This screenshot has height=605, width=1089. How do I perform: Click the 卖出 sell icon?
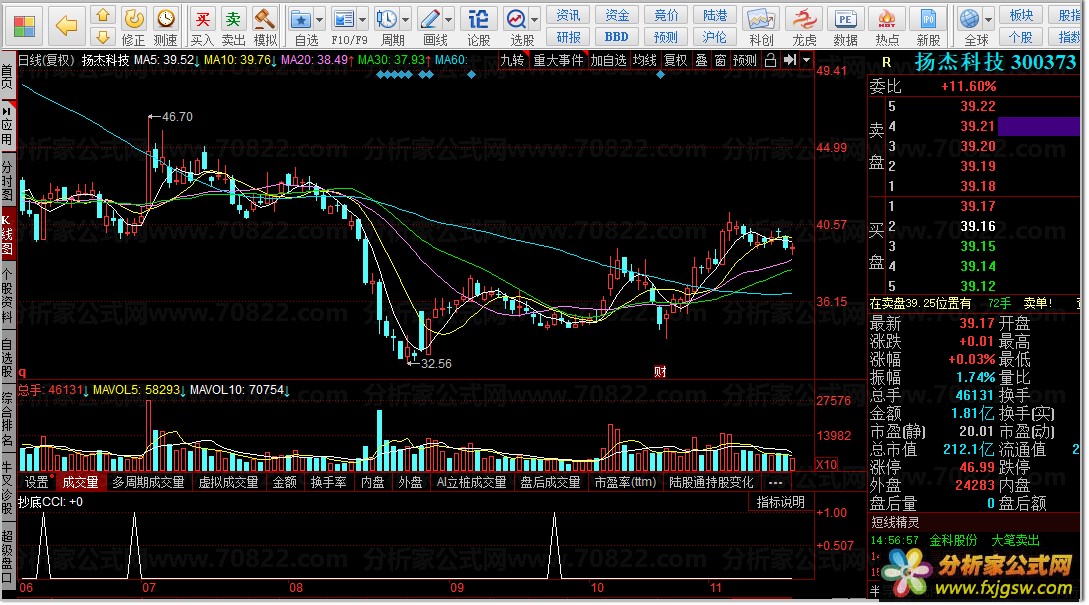(x=233, y=26)
